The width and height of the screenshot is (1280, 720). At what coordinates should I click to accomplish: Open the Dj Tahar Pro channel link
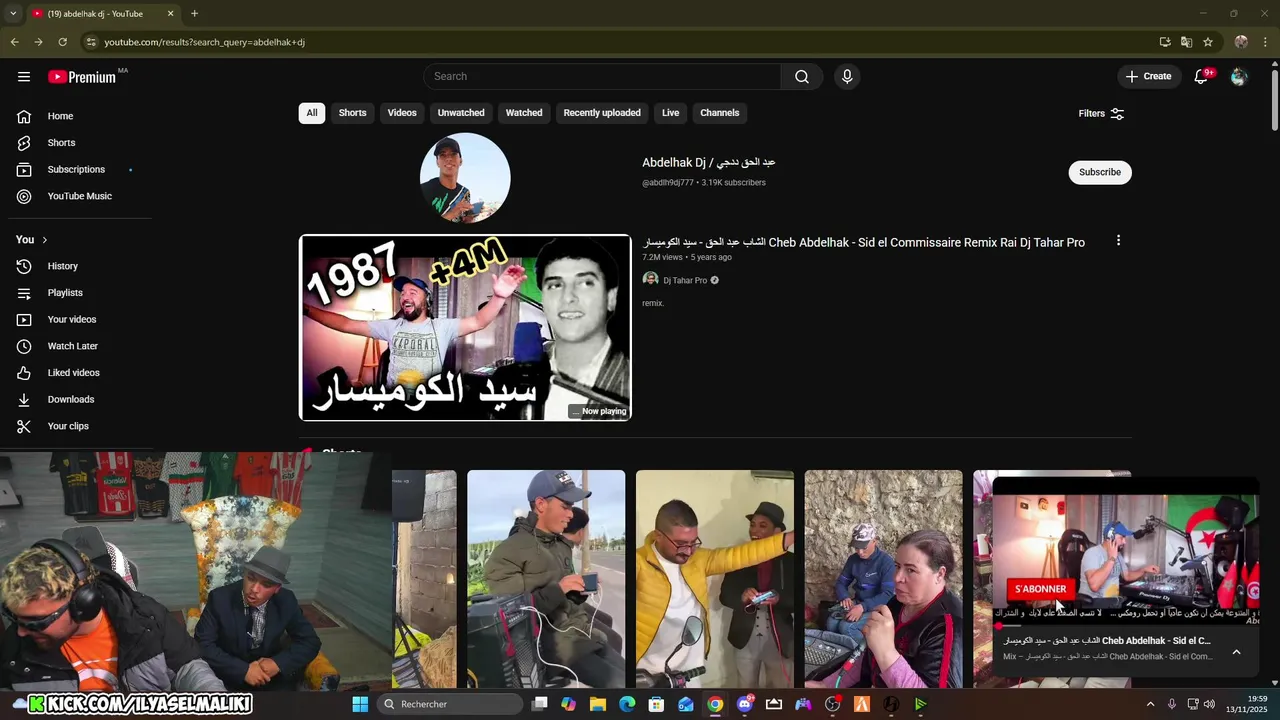point(685,281)
